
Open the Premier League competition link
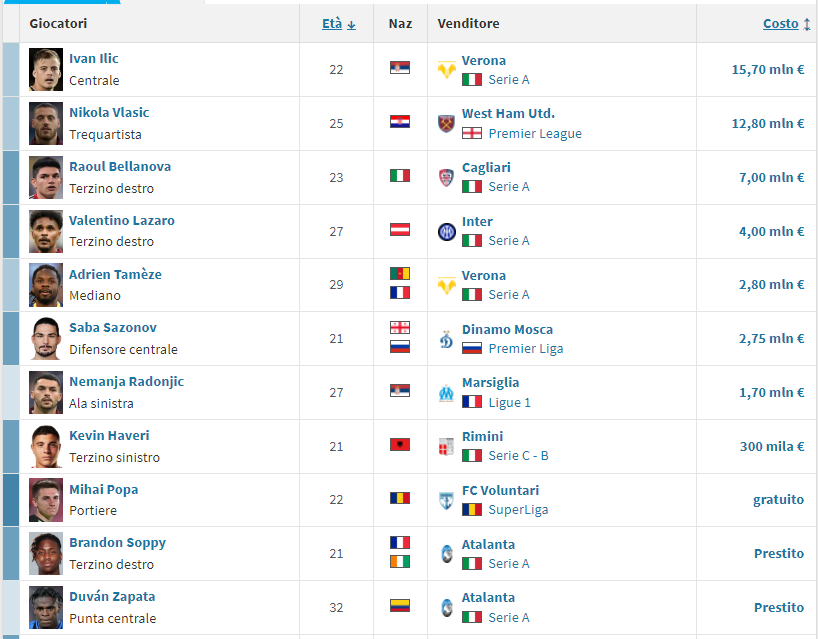535,133
